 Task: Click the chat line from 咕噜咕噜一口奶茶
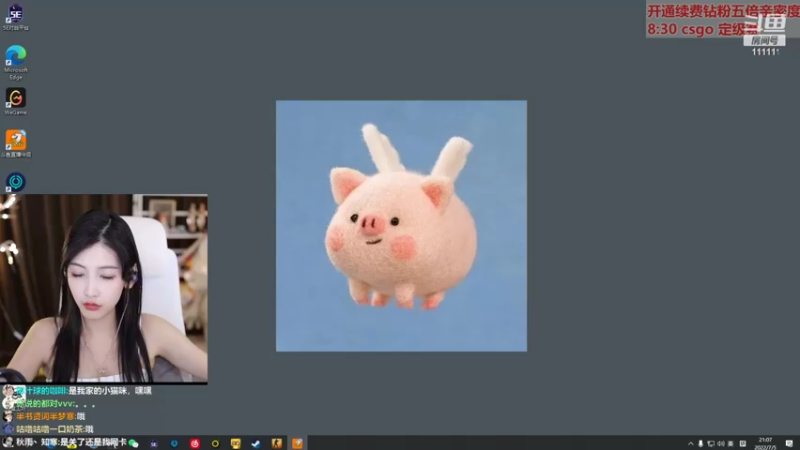point(48,429)
